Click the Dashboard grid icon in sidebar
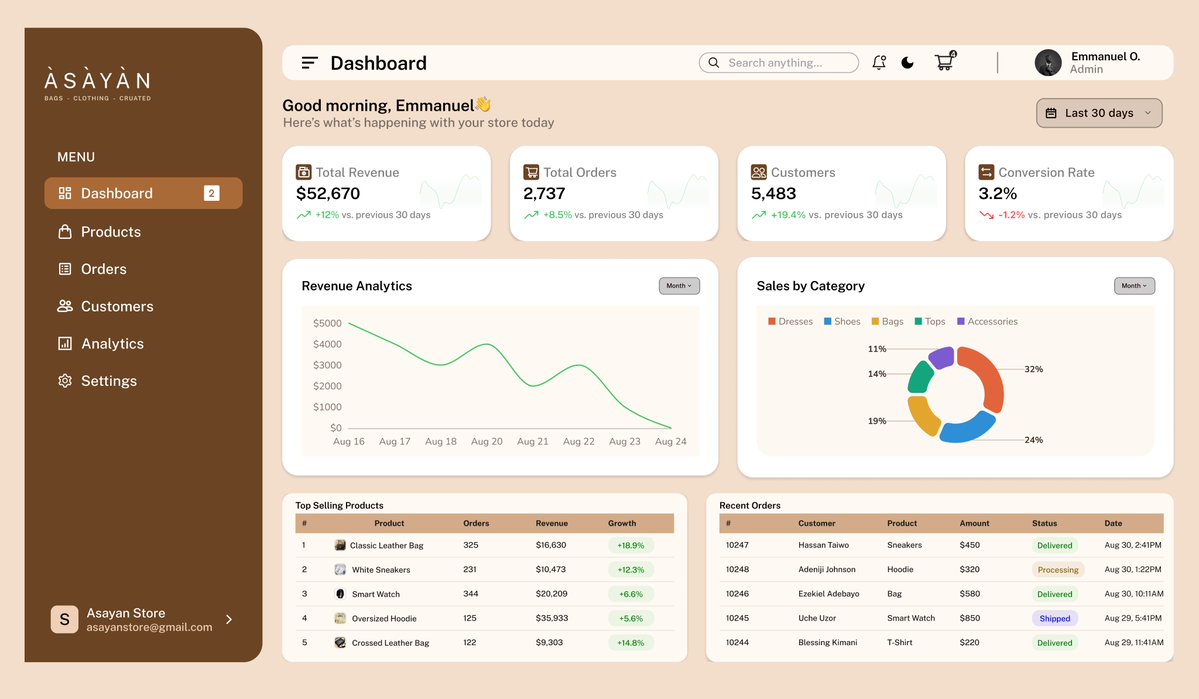The width and height of the screenshot is (1199, 699). [x=65, y=193]
